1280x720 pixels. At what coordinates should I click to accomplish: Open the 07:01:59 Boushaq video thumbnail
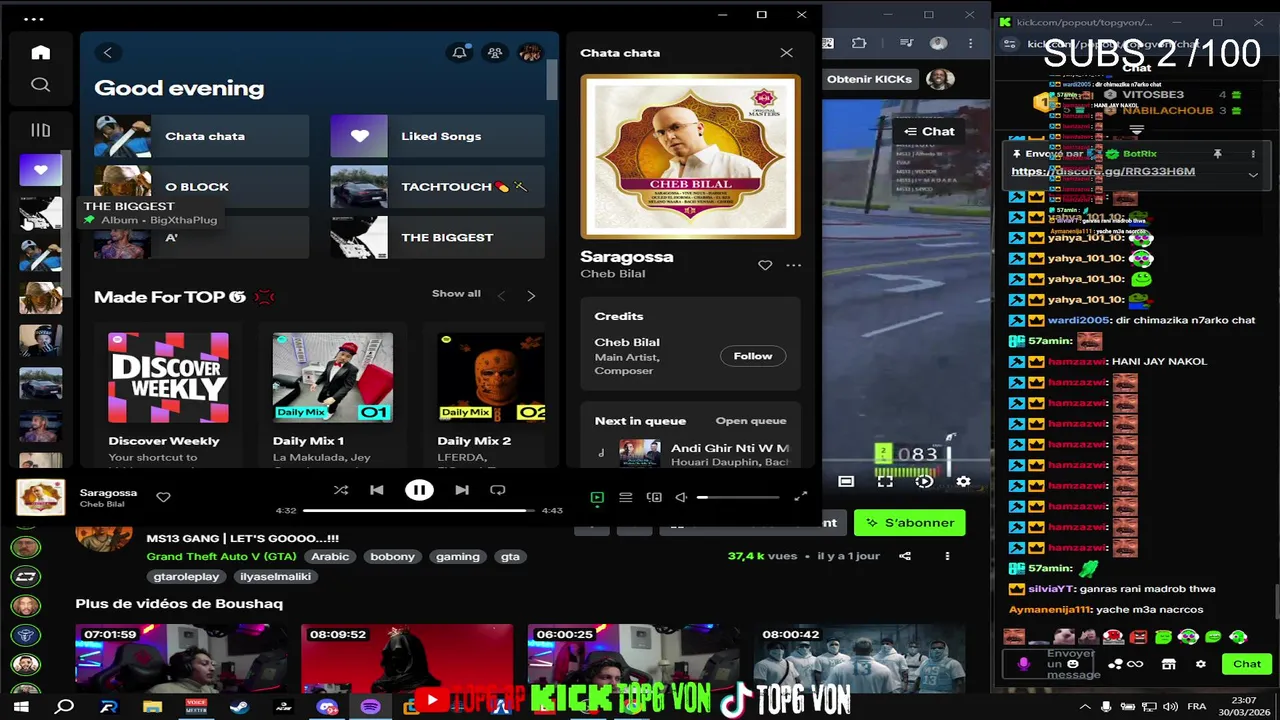[181, 658]
